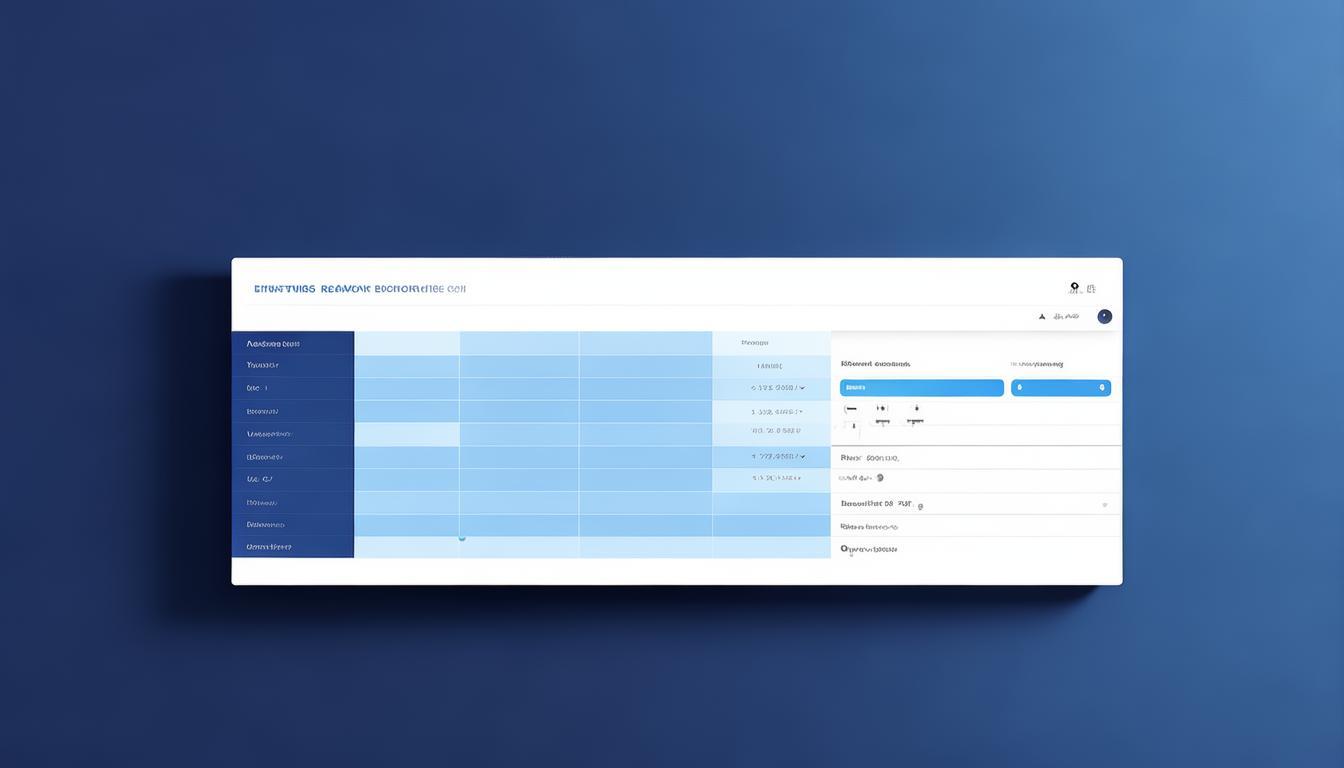
Task: Click the blue page title in the header
Action: coord(360,289)
